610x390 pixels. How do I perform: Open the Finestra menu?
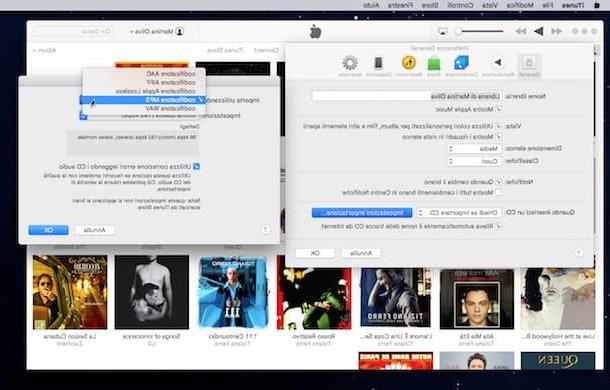[400, 5]
